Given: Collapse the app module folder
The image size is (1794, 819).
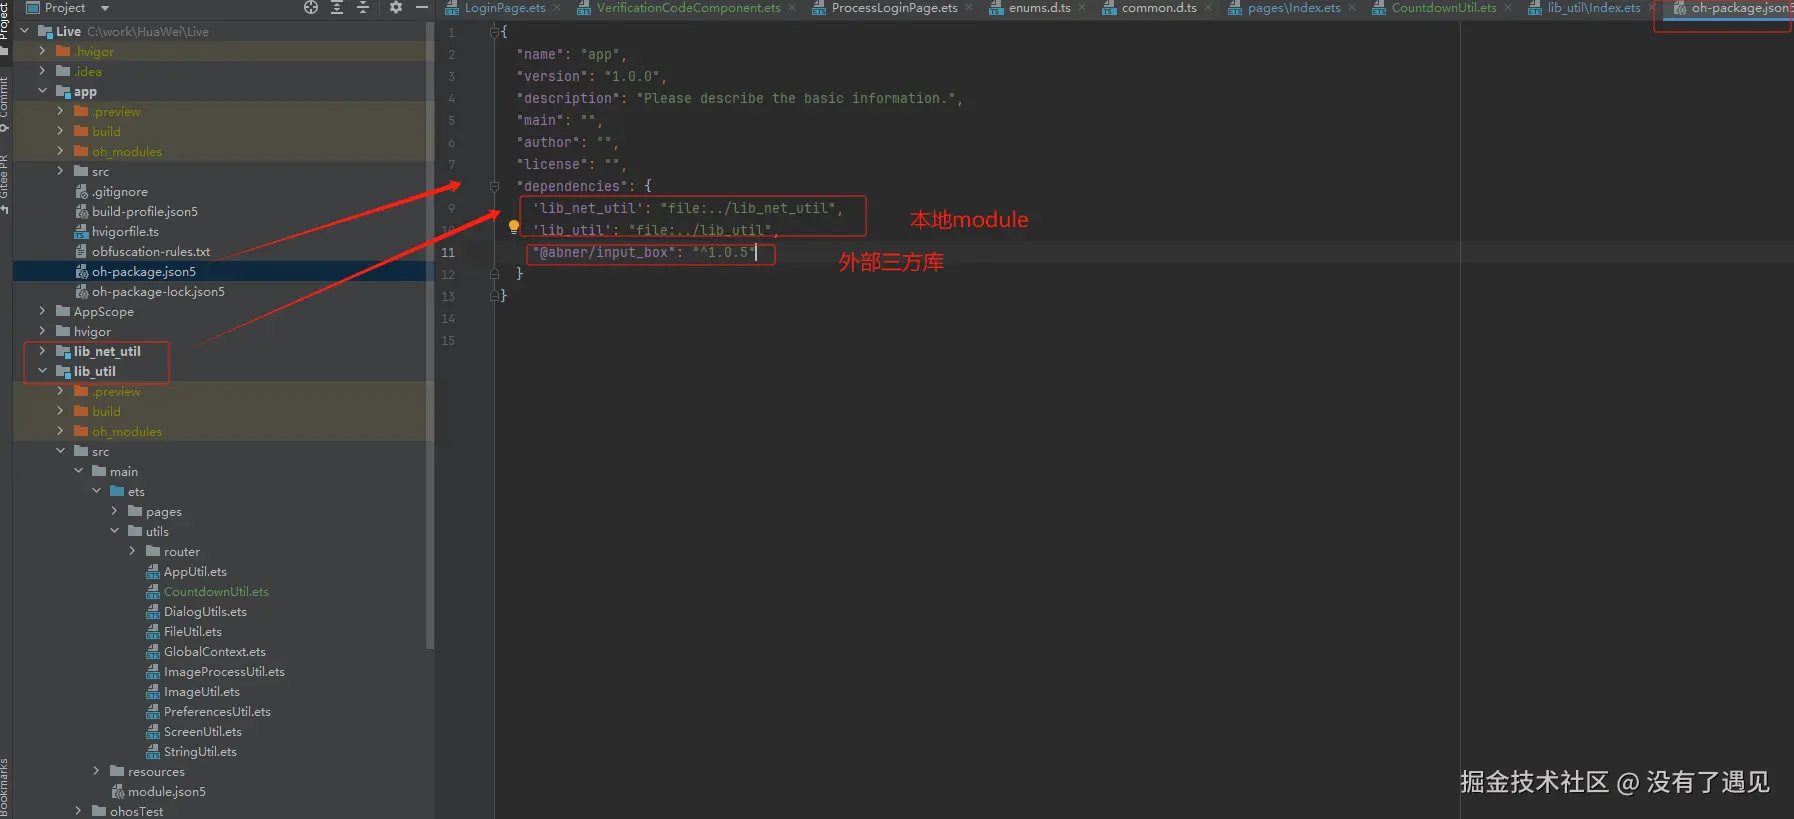Looking at the screenshot, I should coord(42,91).
